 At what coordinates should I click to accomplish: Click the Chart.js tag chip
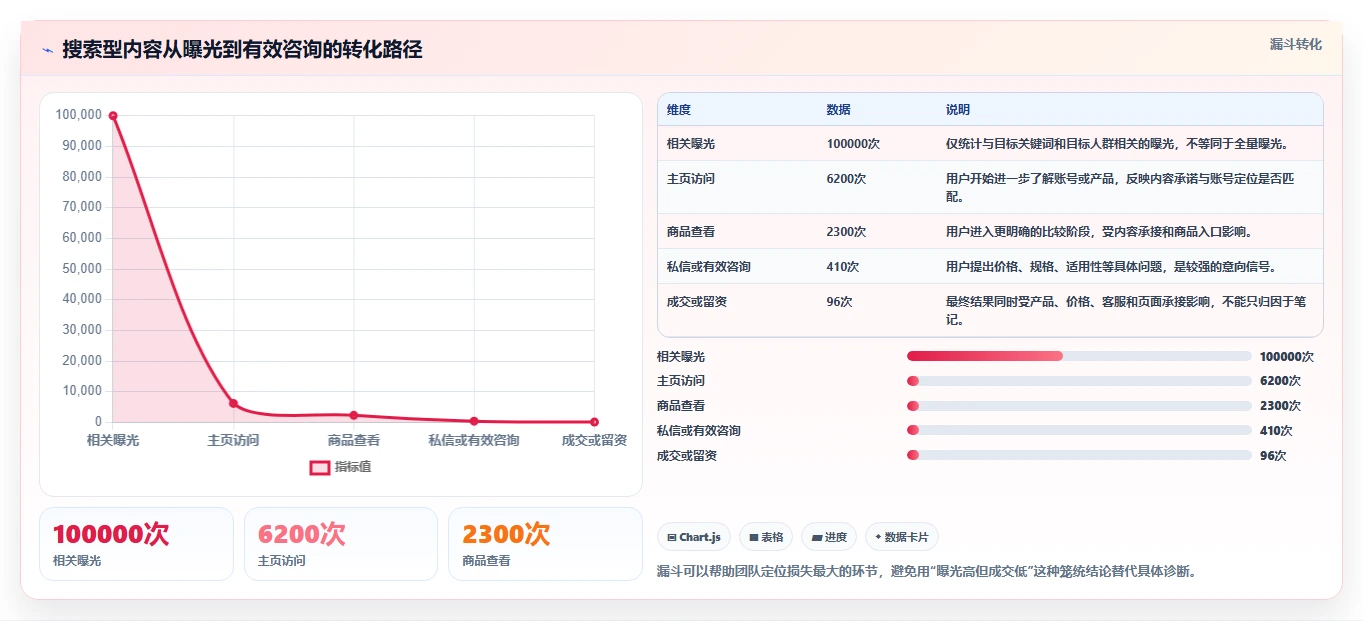click(694, 537)
